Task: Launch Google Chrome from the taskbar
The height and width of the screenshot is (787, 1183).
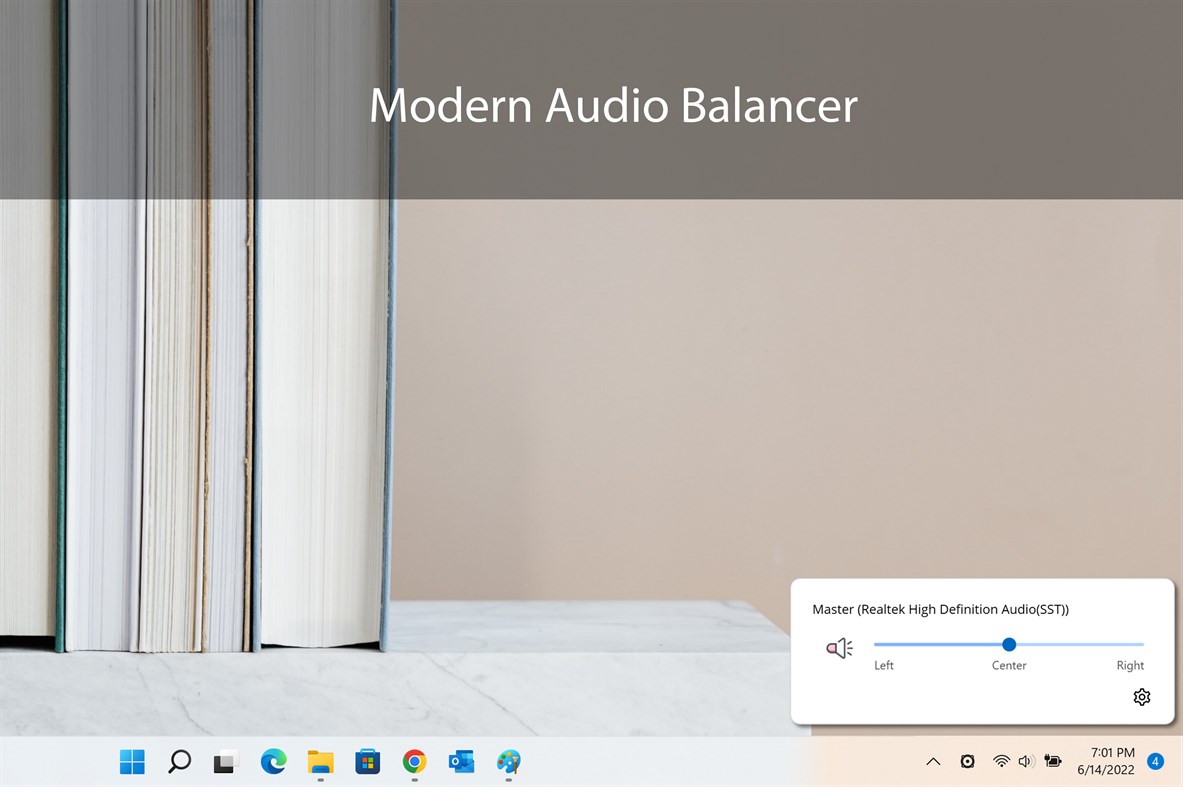Action: click(x=413, y=762)
